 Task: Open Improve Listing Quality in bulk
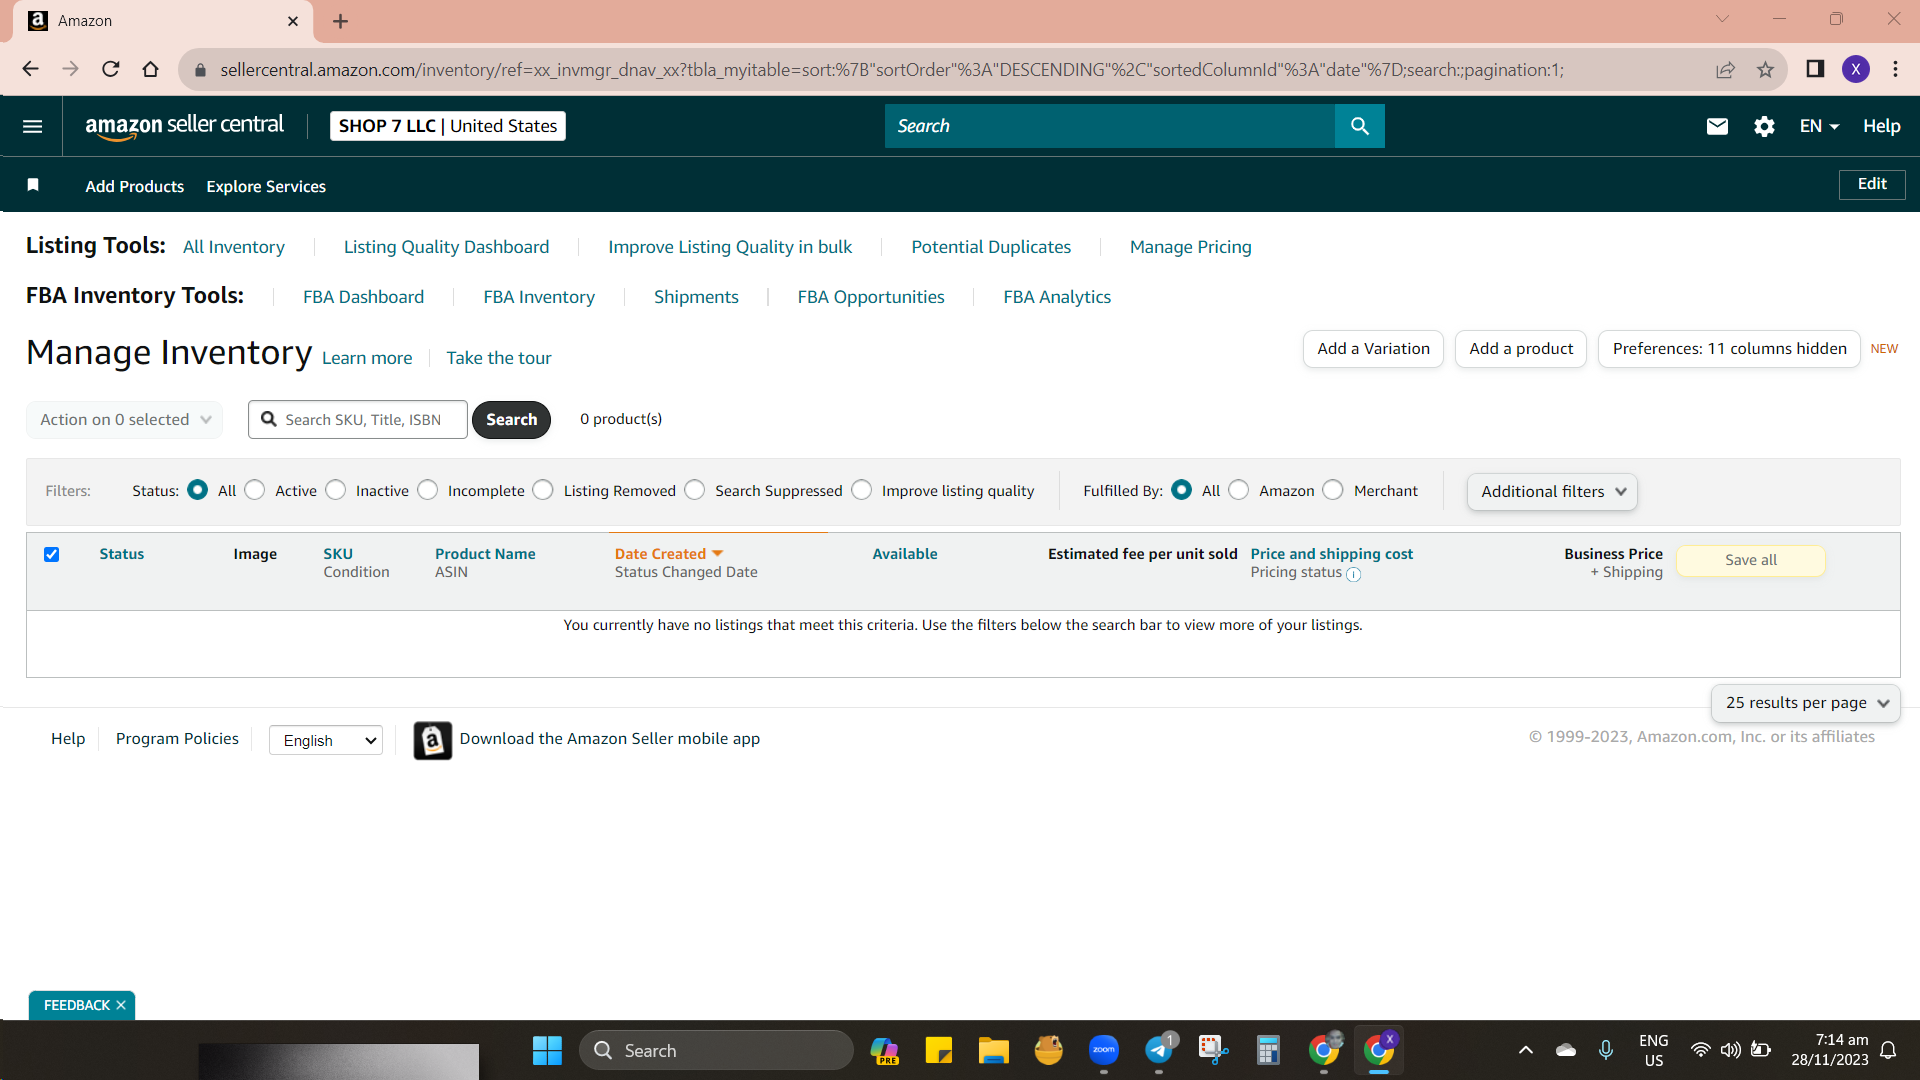point(730,247)
